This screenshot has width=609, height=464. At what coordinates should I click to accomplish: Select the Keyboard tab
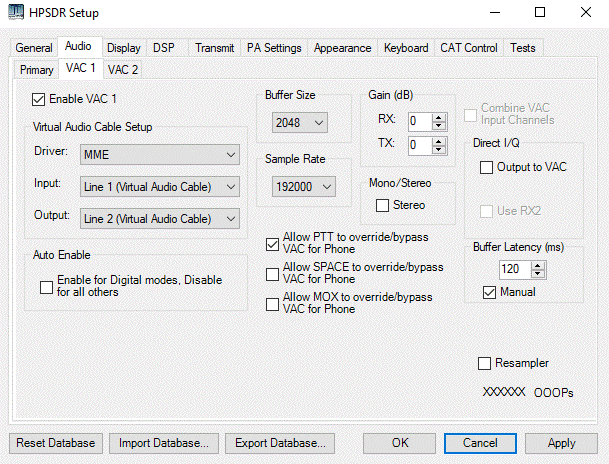406,48
